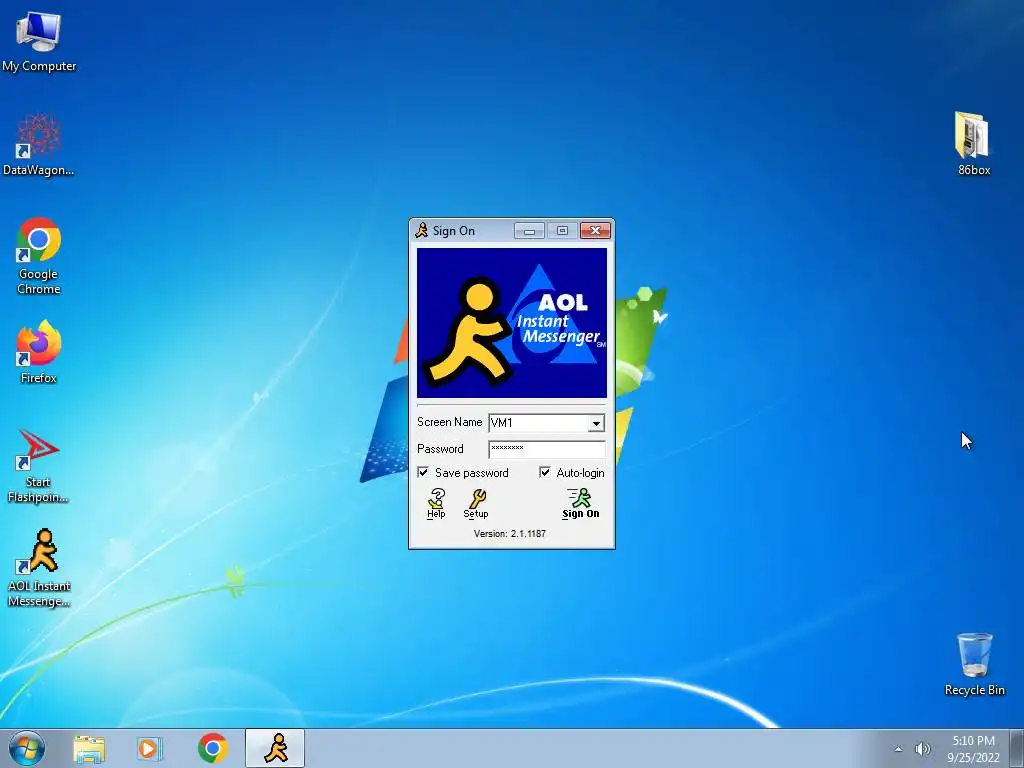Select the Firefox desktop shortcut
1024x768 pixels.
coord(39,353)
